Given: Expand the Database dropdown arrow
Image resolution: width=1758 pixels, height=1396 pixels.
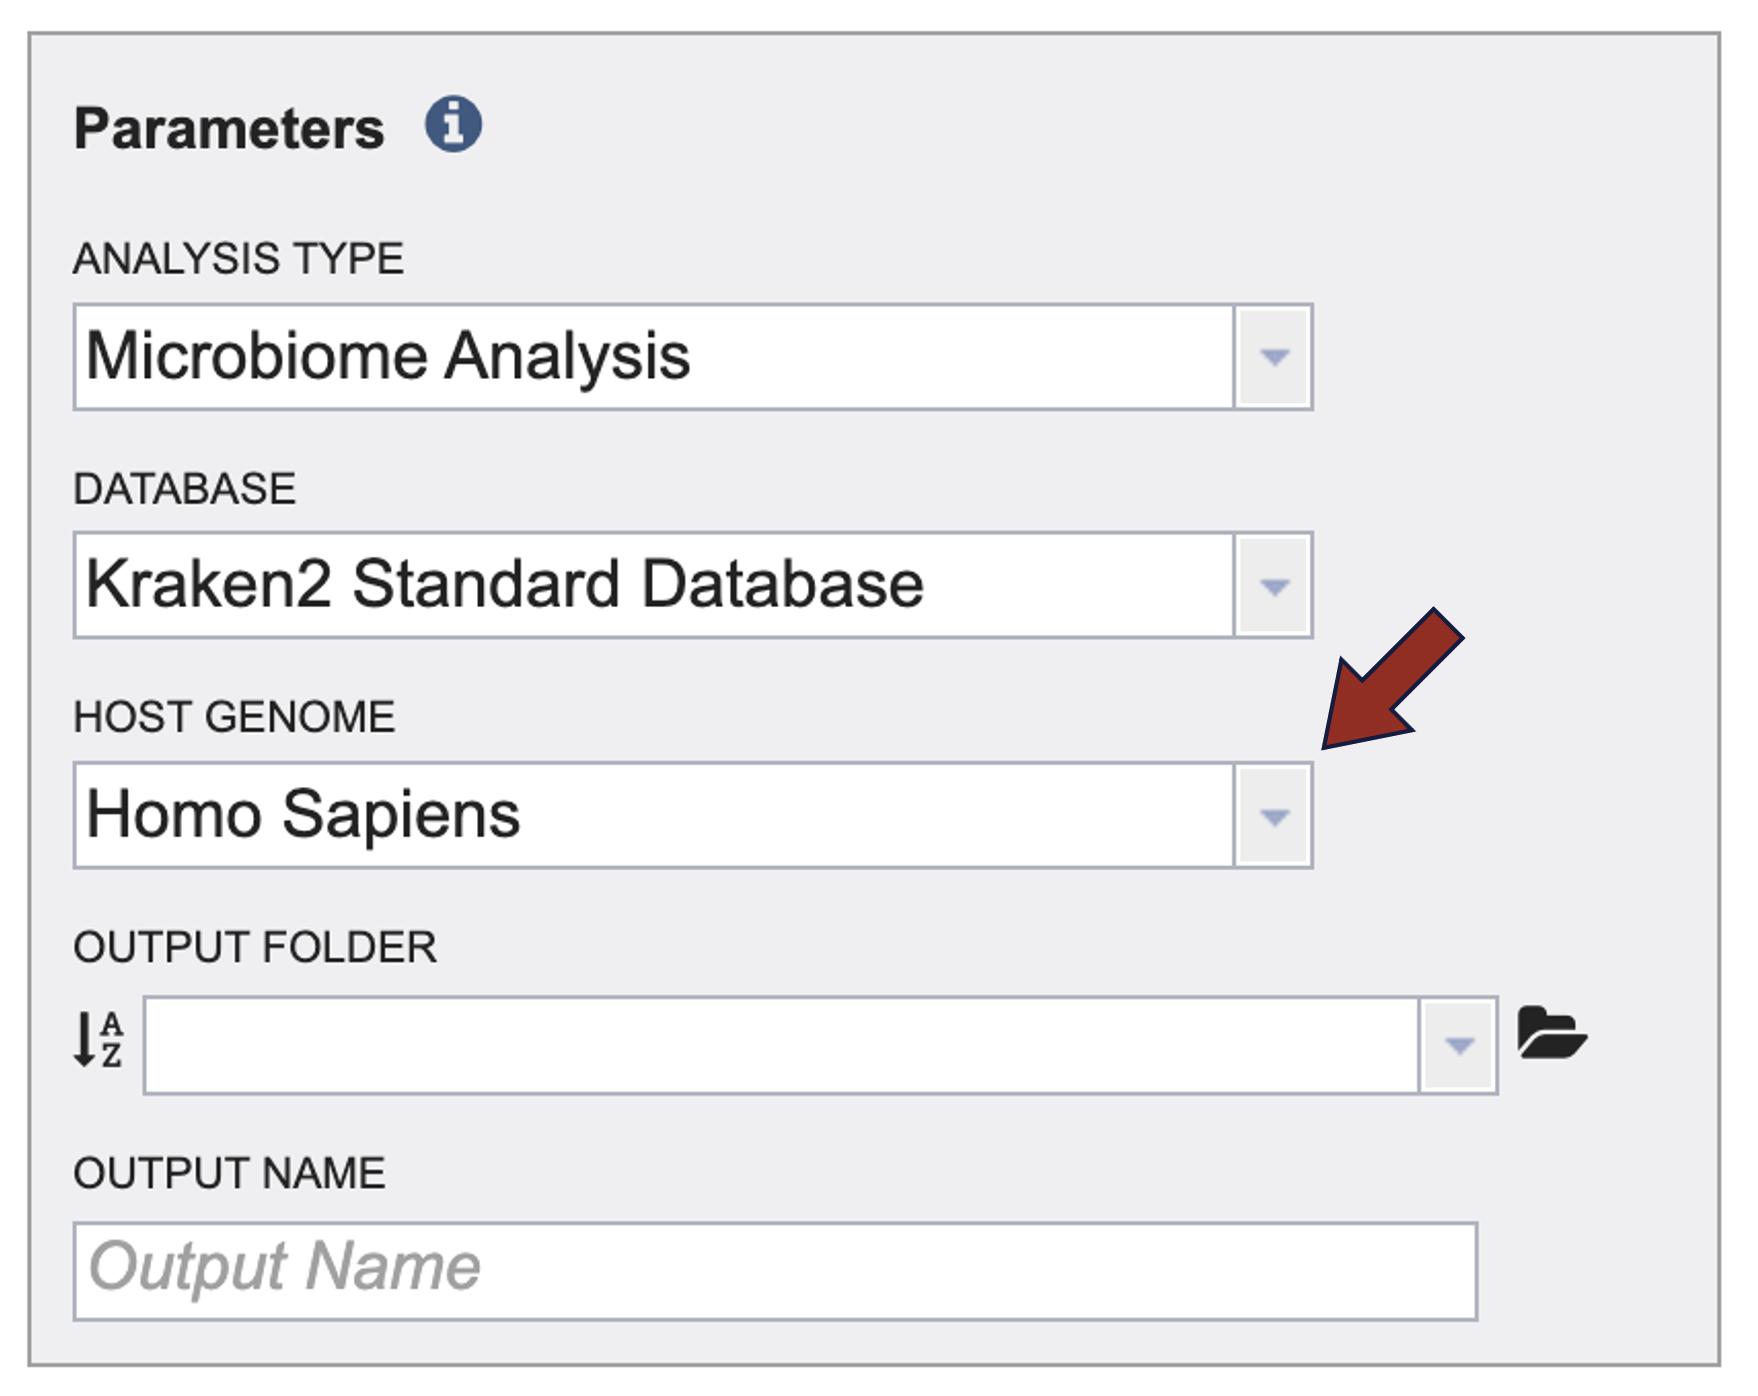Looking at the screenshot, I should (x=1273, y=586).
